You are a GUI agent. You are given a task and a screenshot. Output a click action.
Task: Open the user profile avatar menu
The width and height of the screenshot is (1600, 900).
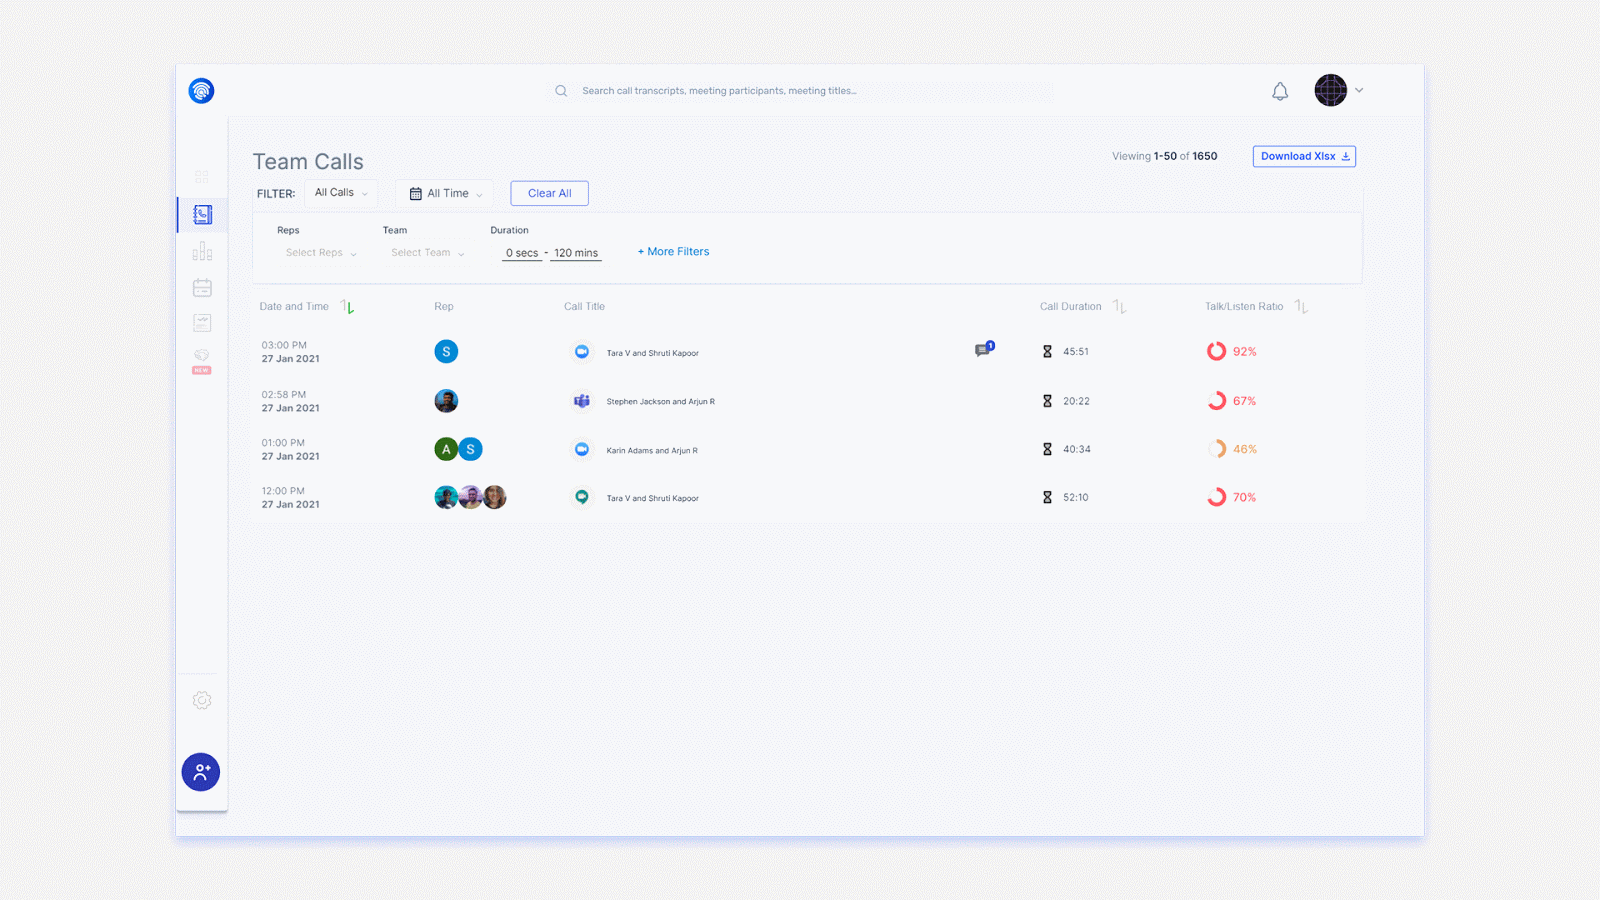tap(1331, 90)
